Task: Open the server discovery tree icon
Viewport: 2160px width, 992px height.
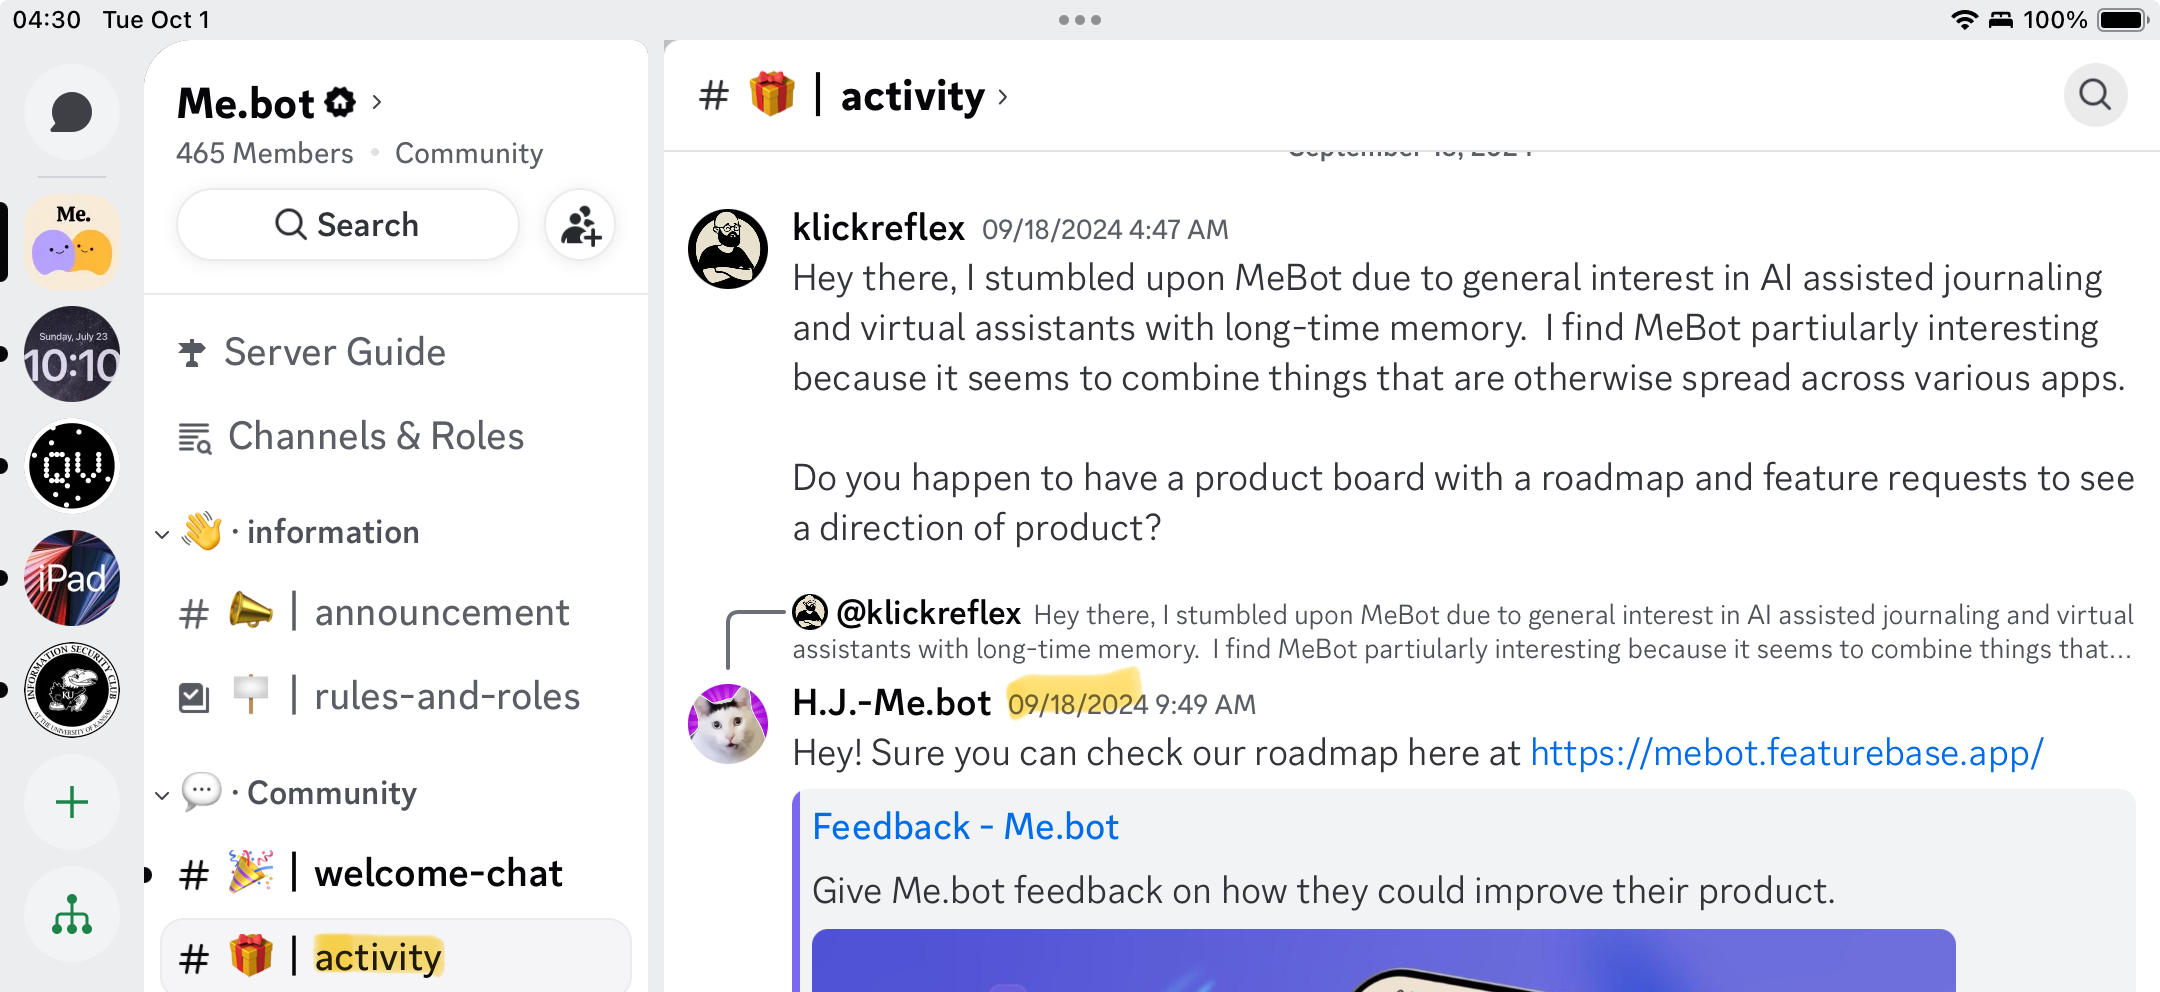Action: pyautogui.click(x=72, y=914)
